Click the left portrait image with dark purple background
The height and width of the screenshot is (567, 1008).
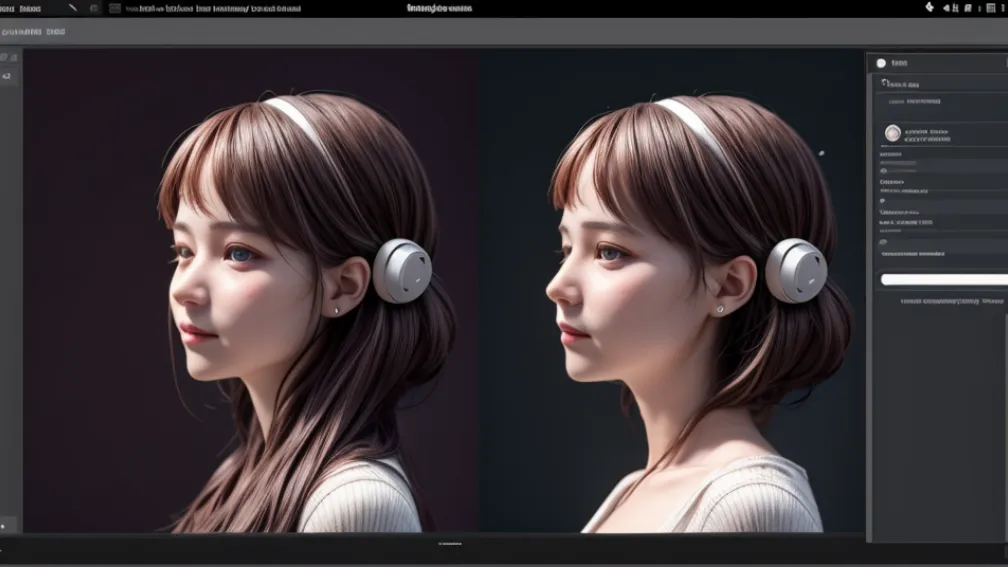[251, 291]
